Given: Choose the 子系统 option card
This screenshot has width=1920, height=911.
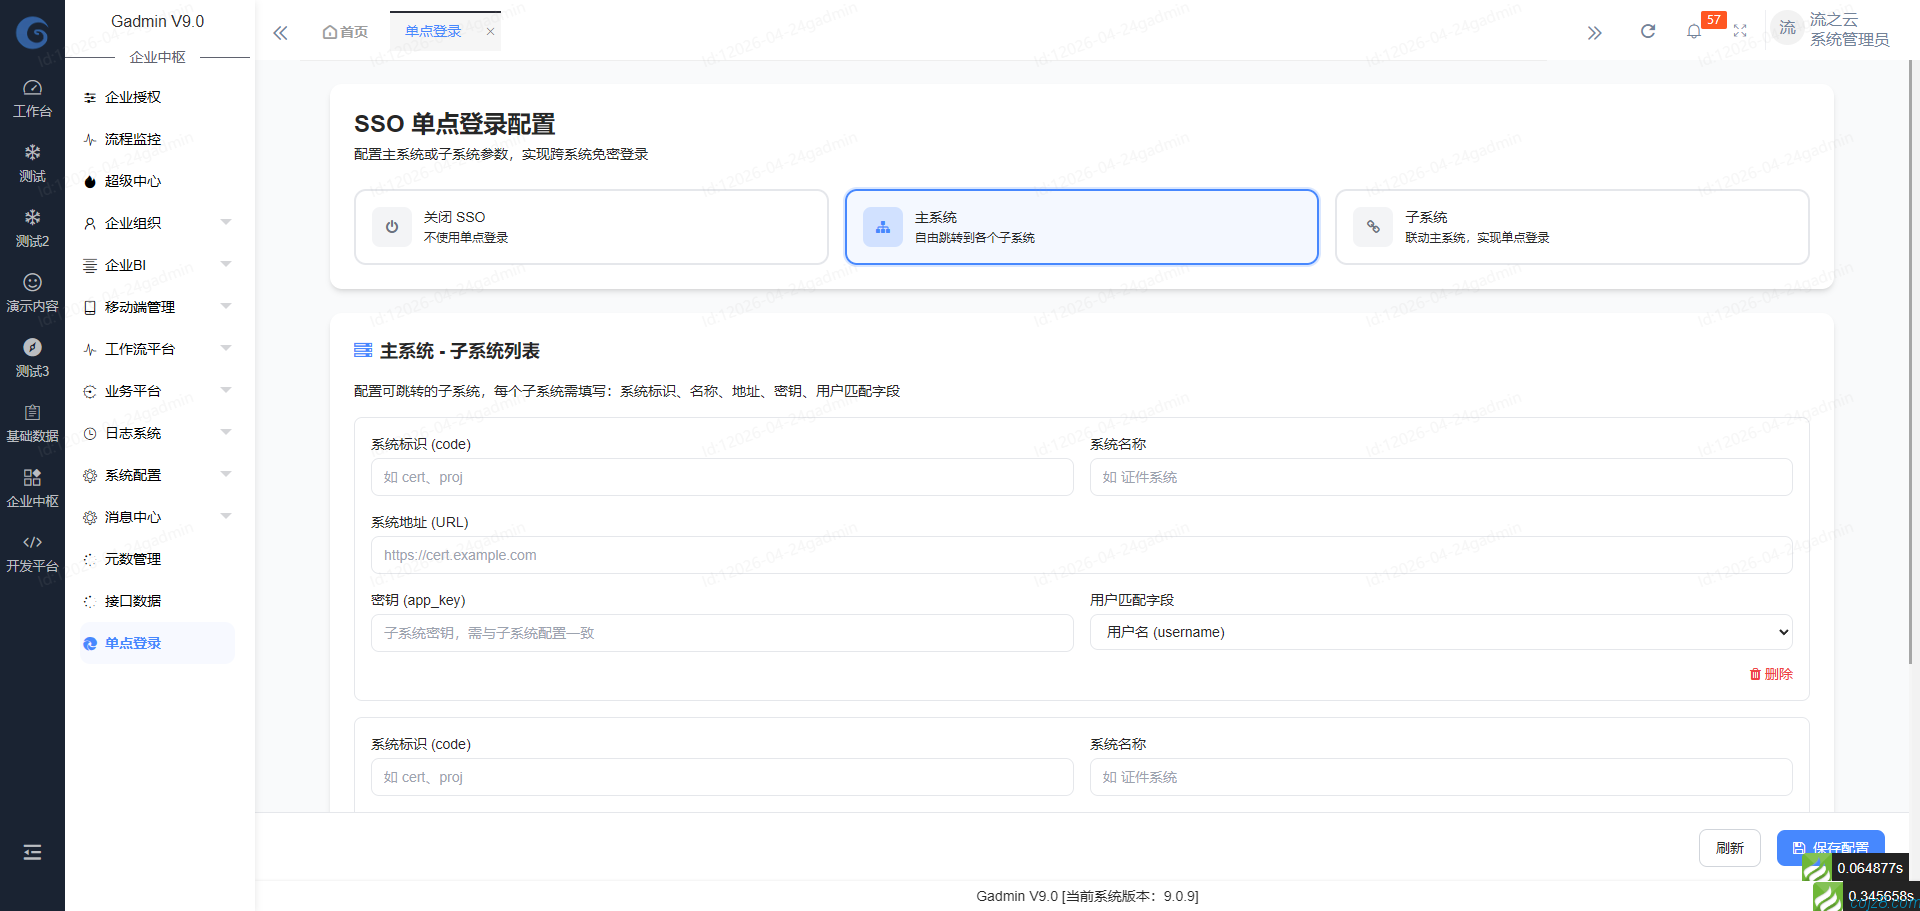Looking at the screenshot, I should [1571, 227].
